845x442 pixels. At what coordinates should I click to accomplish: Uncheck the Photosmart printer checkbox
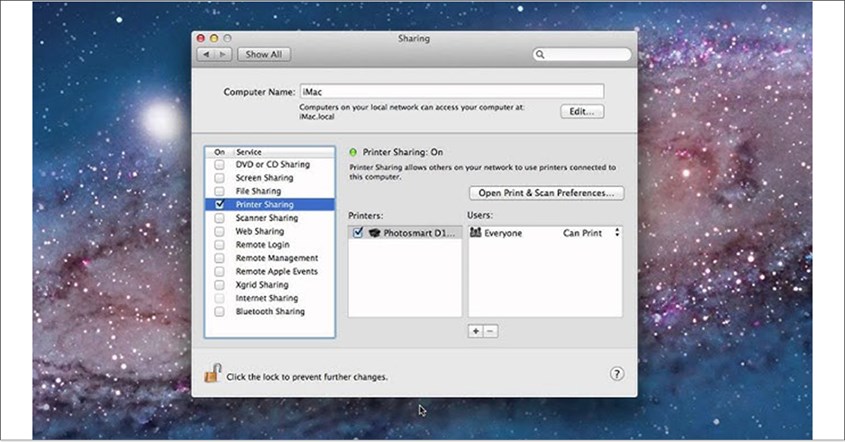[358, 232]
